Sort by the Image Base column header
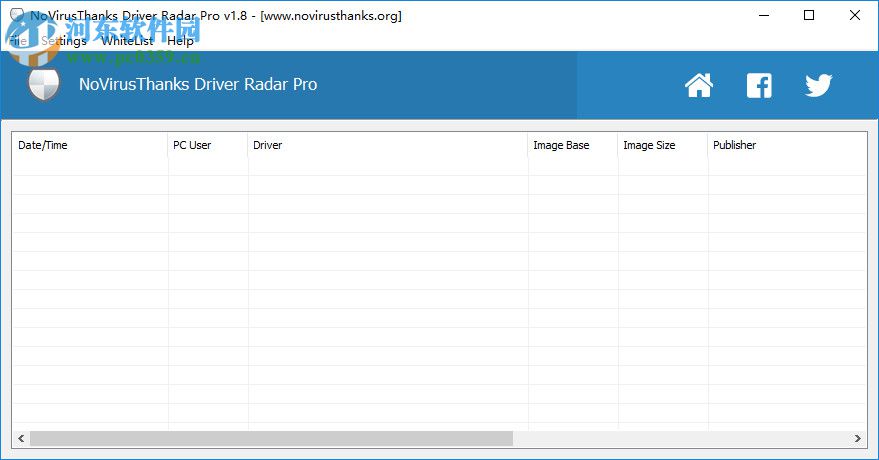879x460 pixels. point(572,145)
